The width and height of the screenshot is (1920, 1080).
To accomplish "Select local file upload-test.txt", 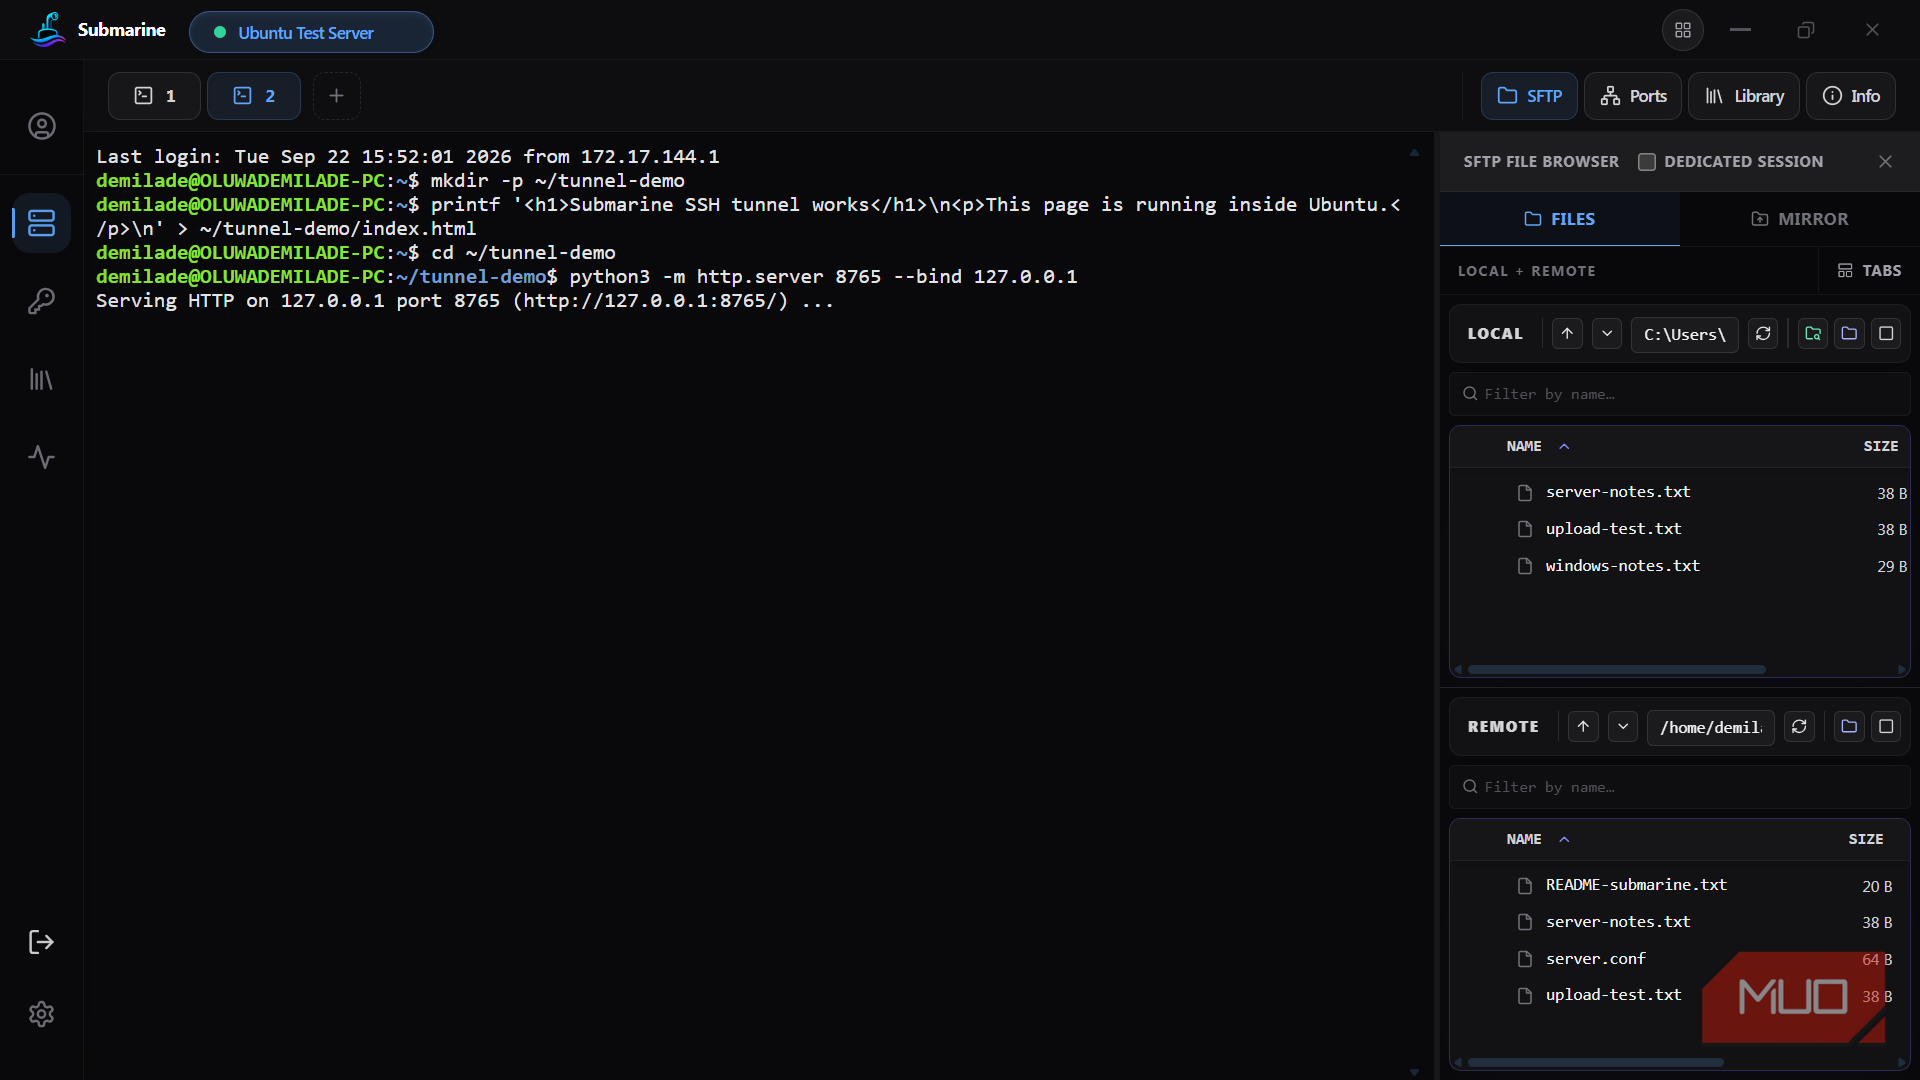I will [1680, 529].
